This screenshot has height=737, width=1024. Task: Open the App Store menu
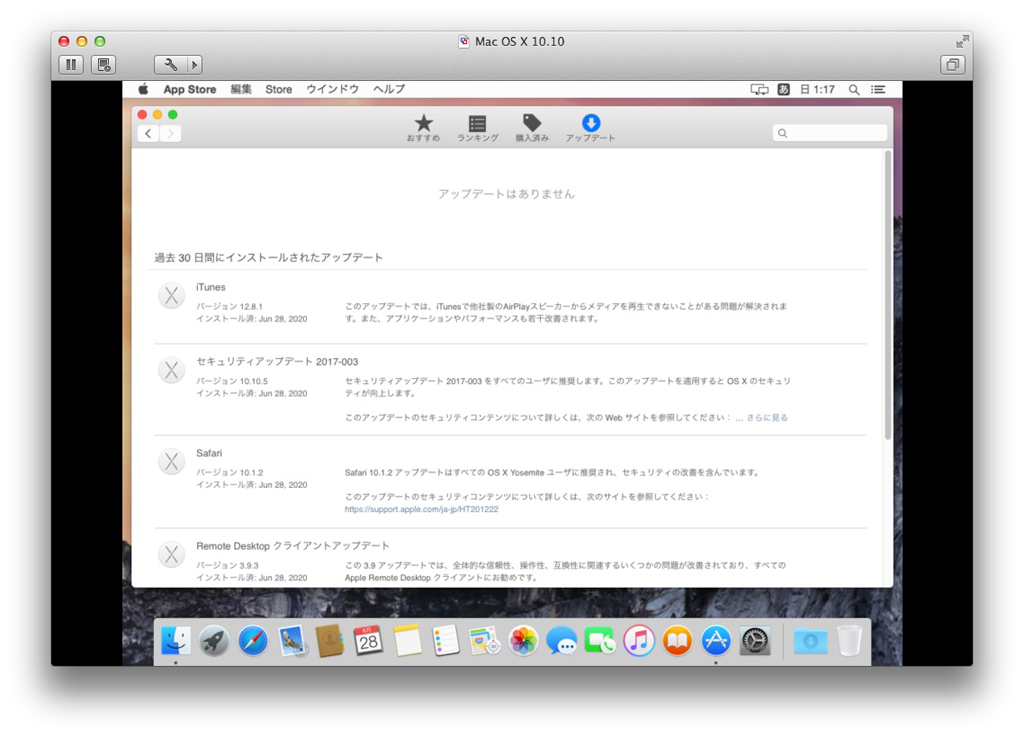pyautogui.click(x=189, y=89)
